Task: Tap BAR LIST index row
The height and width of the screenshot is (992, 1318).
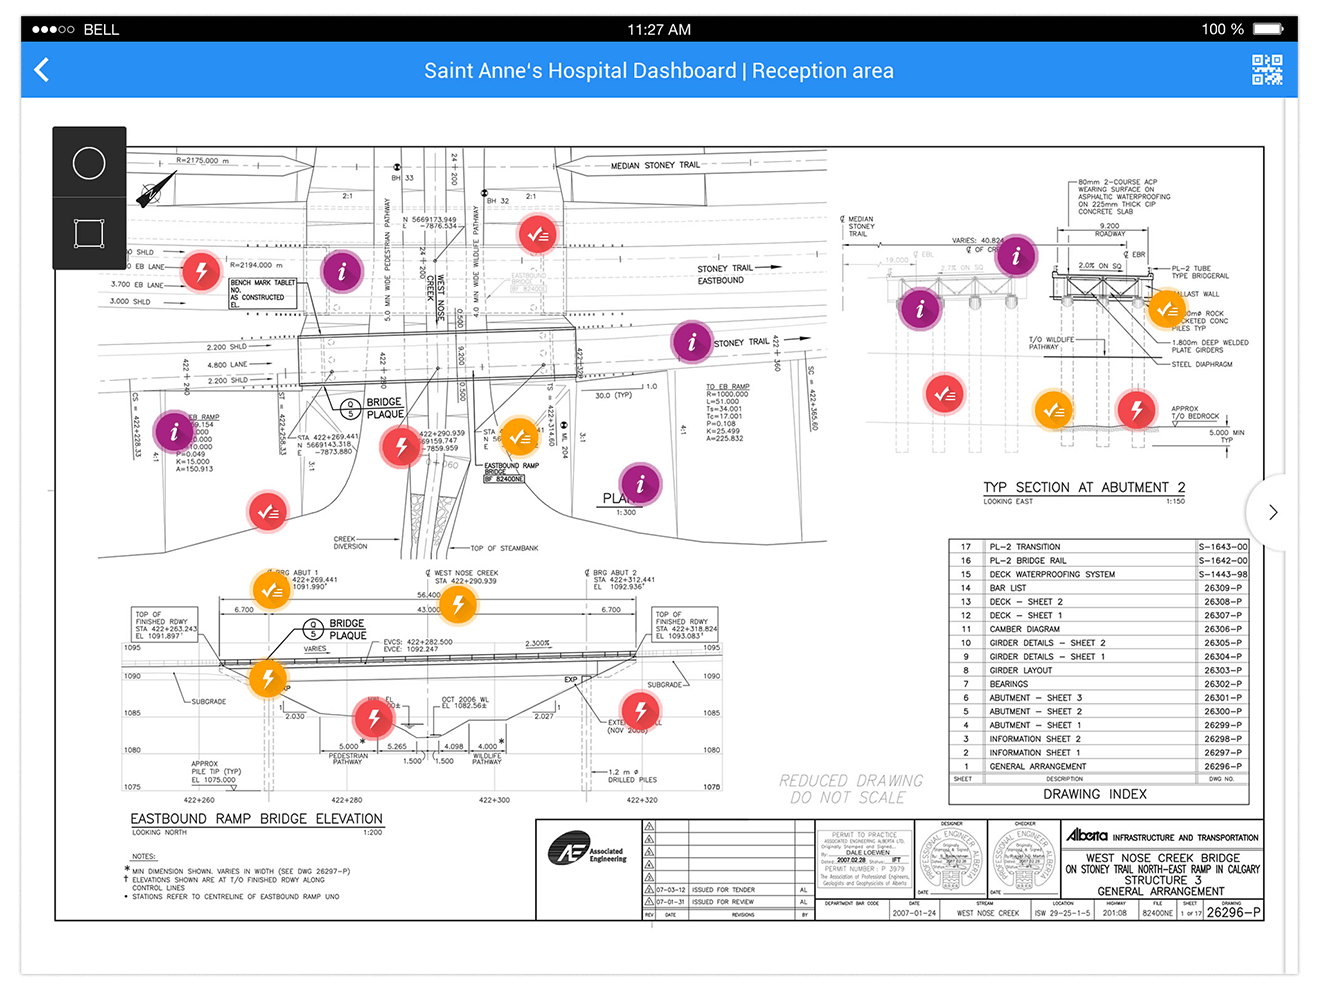Action: [x=1099, y=588]
